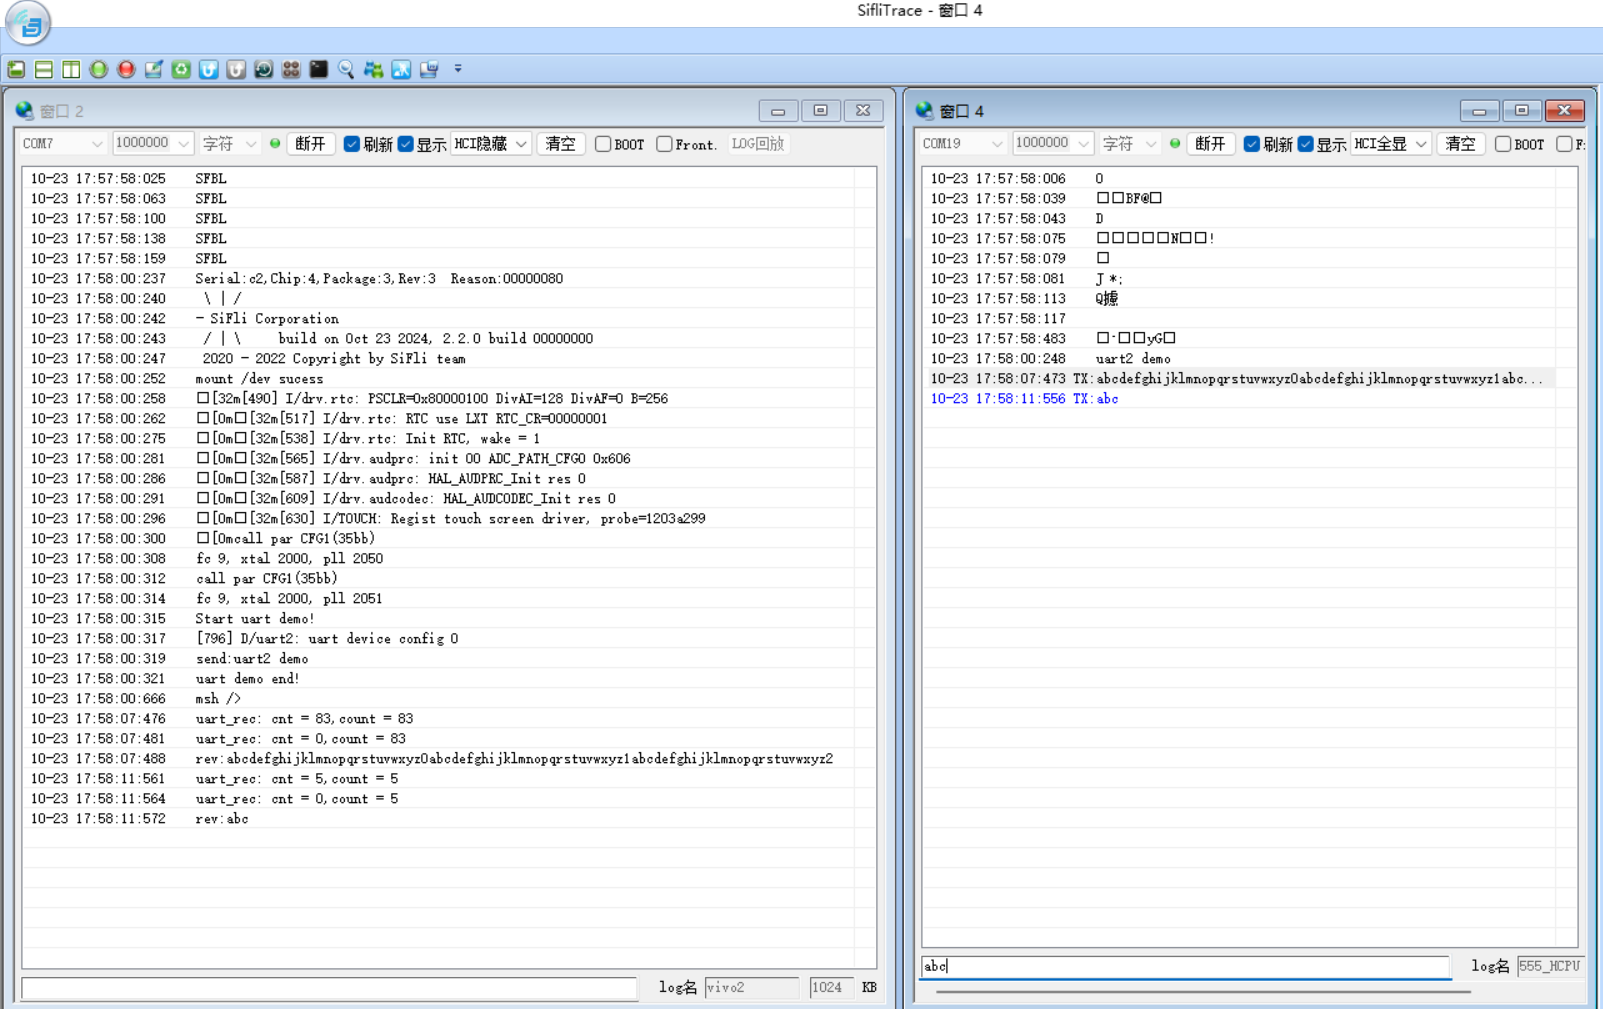The image size is (1603, 1009).
Task: Select the 'msh />' log line
Action: (x=438, y=699)
